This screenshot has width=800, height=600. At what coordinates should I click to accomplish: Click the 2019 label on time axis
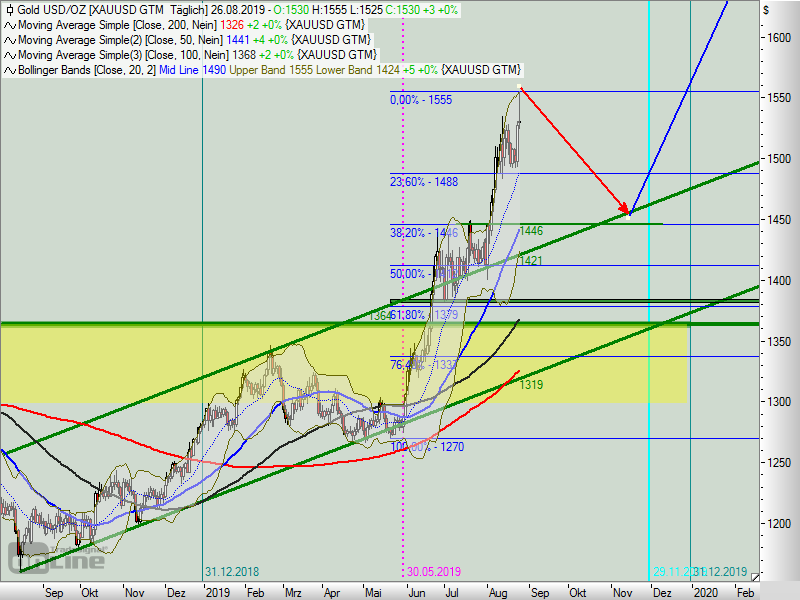point(218,592)
